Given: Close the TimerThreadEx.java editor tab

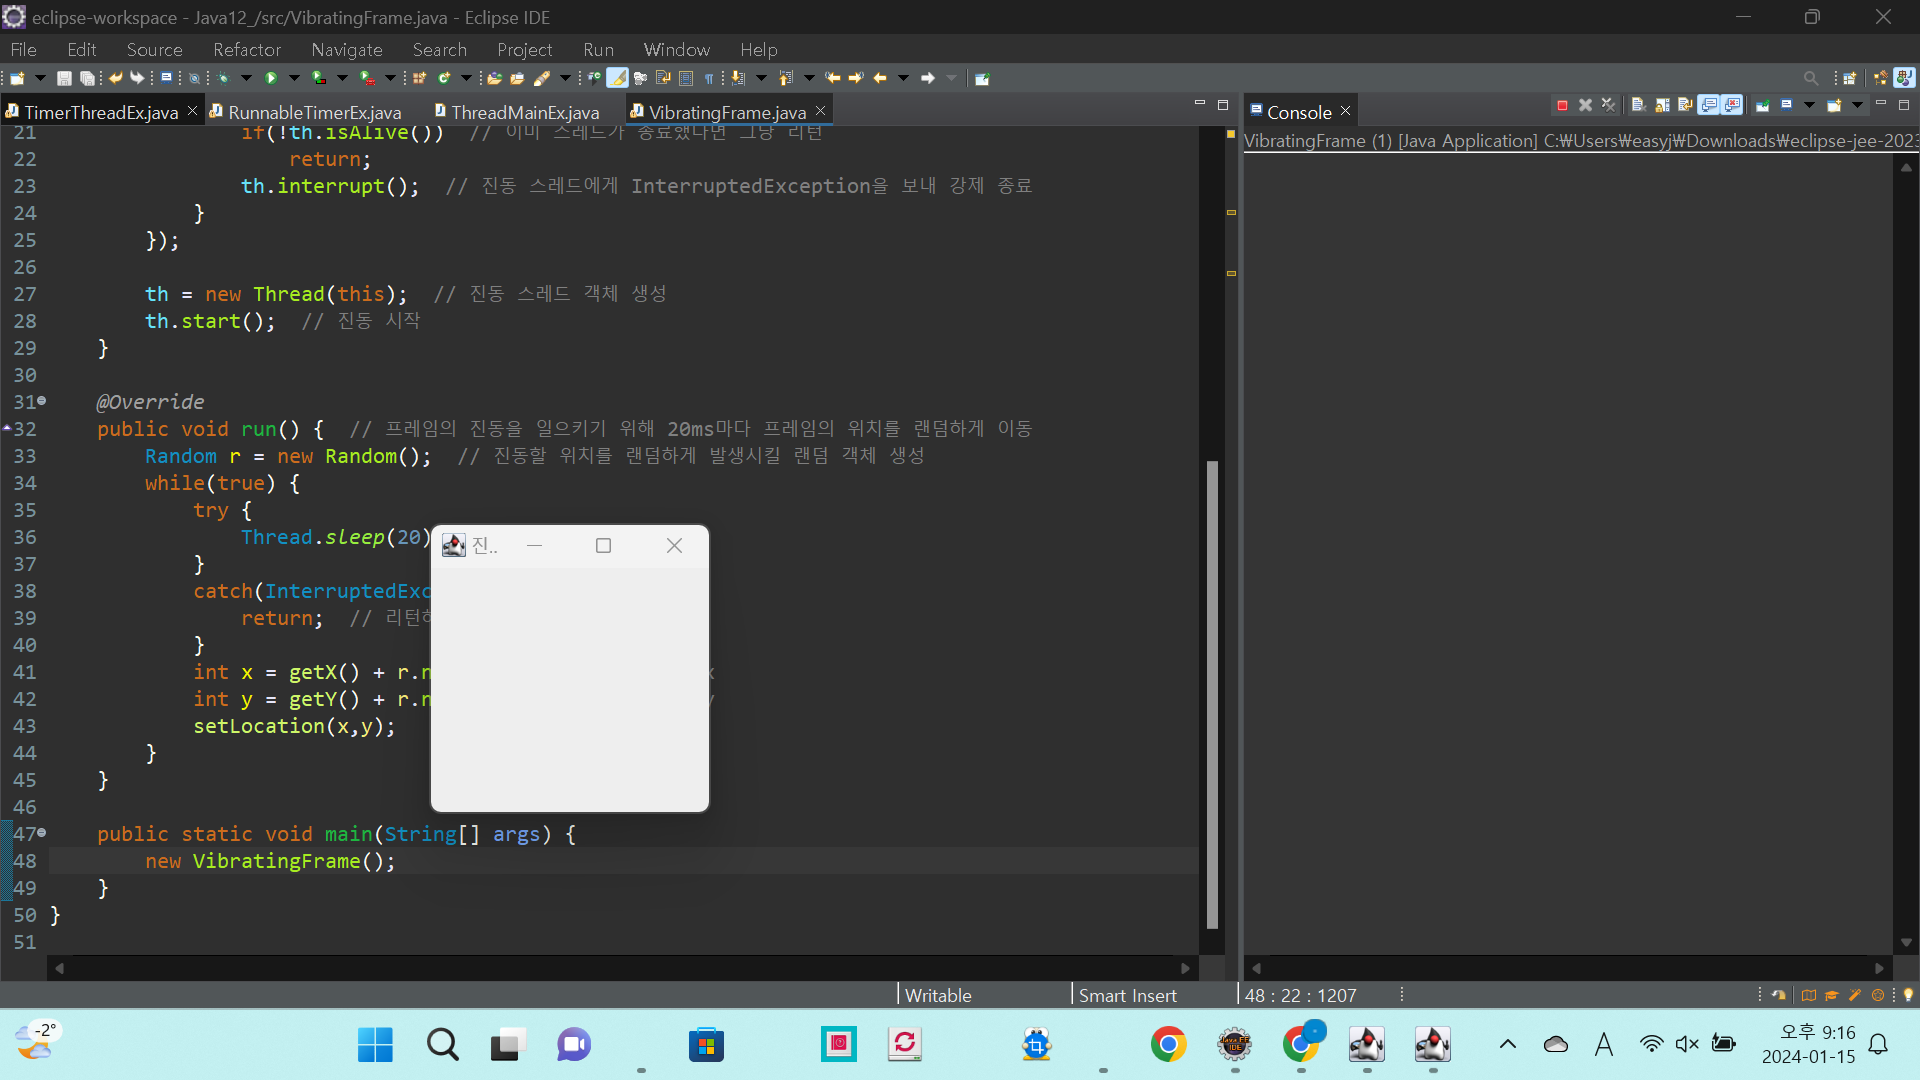Looking at the screenshot, I should [192, 111].
